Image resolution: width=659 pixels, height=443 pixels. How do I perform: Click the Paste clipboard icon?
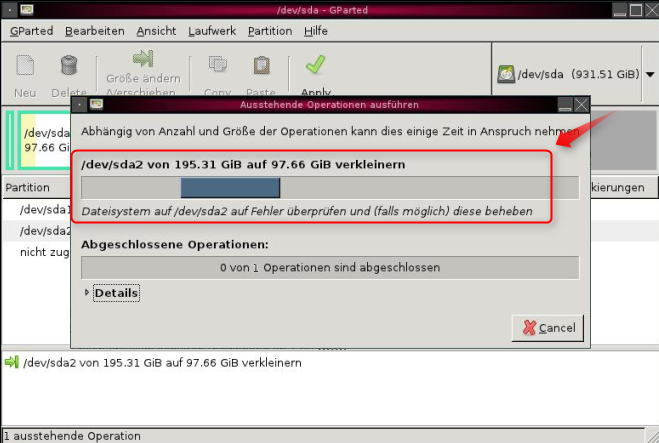[261, 65]
